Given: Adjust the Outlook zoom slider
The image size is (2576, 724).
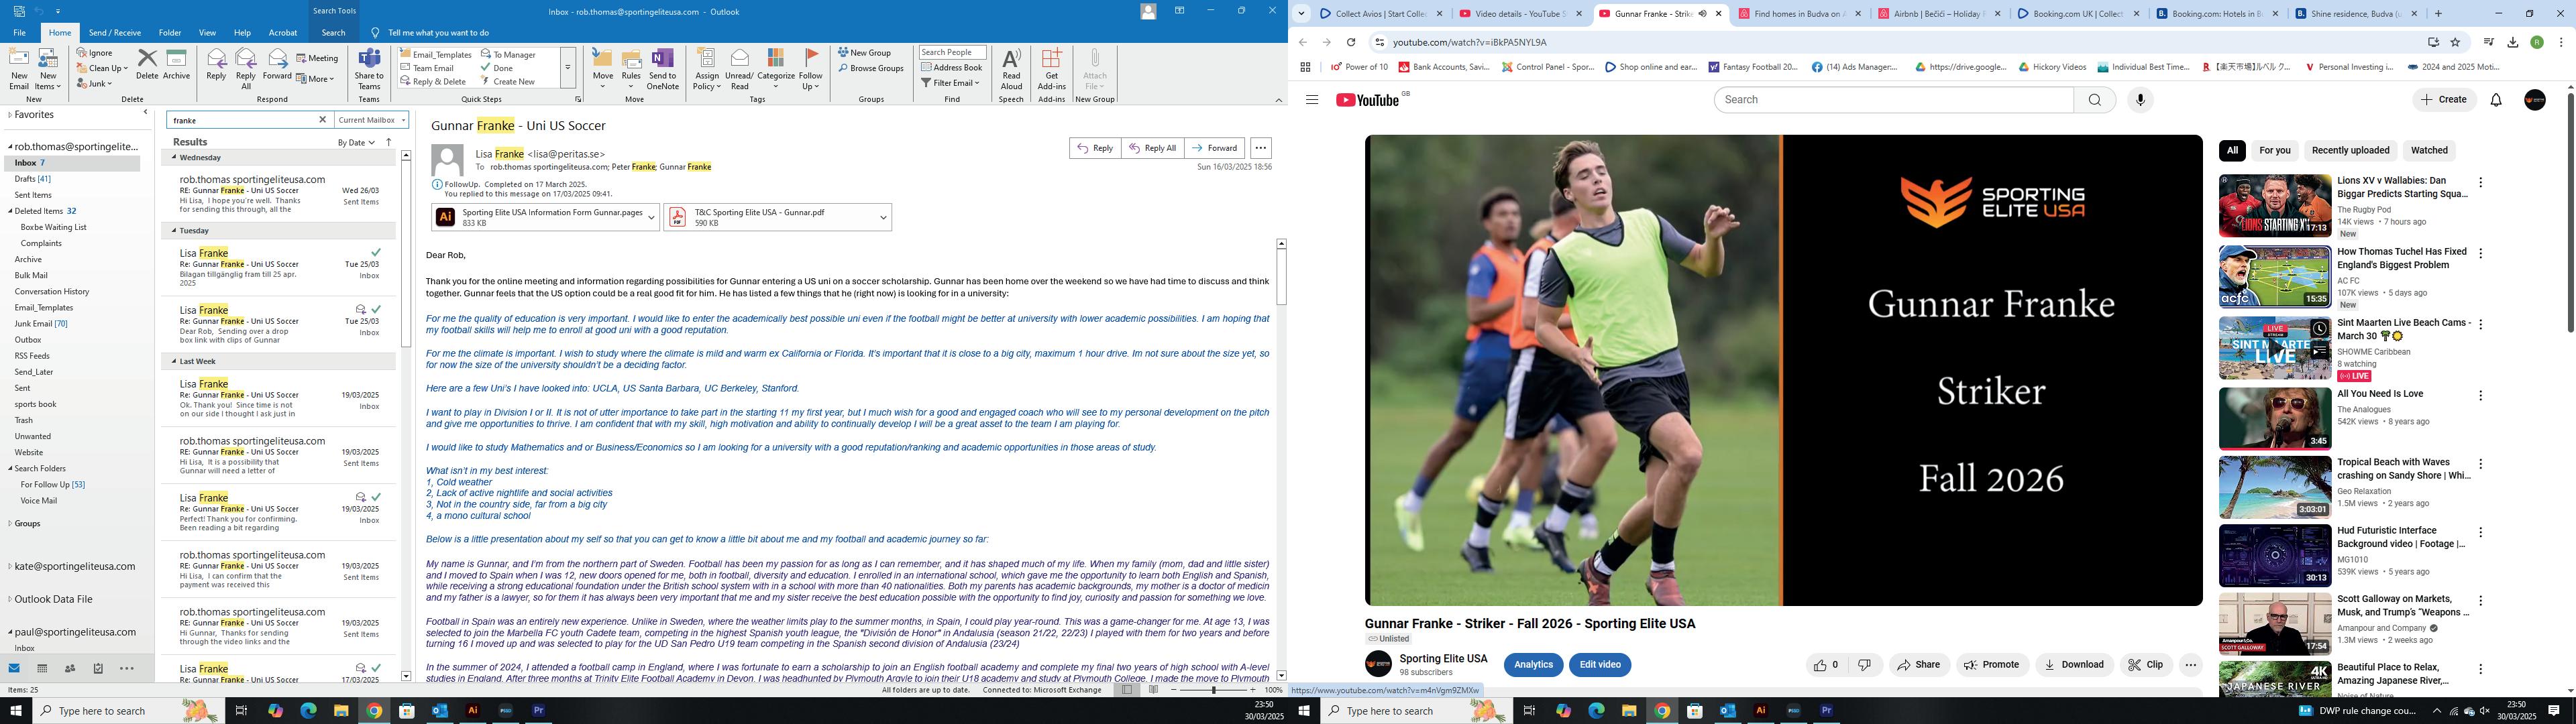Looking at the screenshot, I should pyautogui.click(x=1213, y=690).
